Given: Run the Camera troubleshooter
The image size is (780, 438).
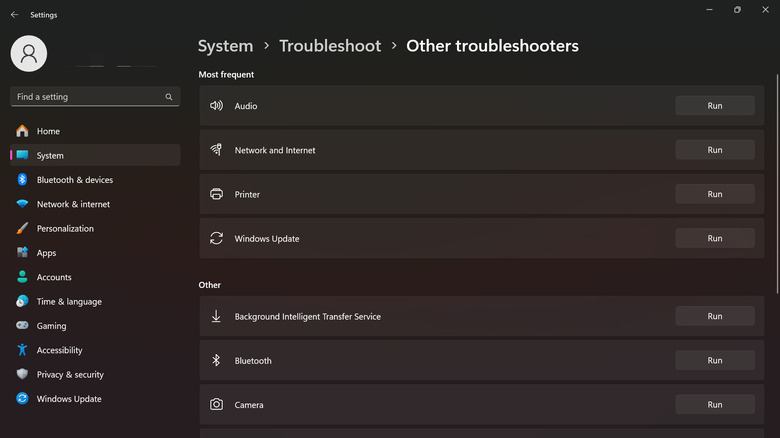Looking at the screenshot, I should (714, 405).
